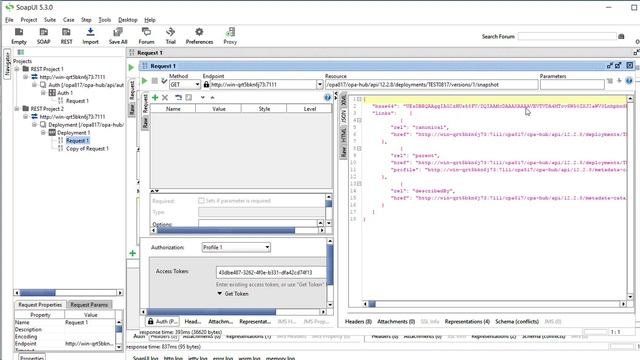Switch to the Request Params tab
Viewport: 640px width, 360px height.
(89, 304)
